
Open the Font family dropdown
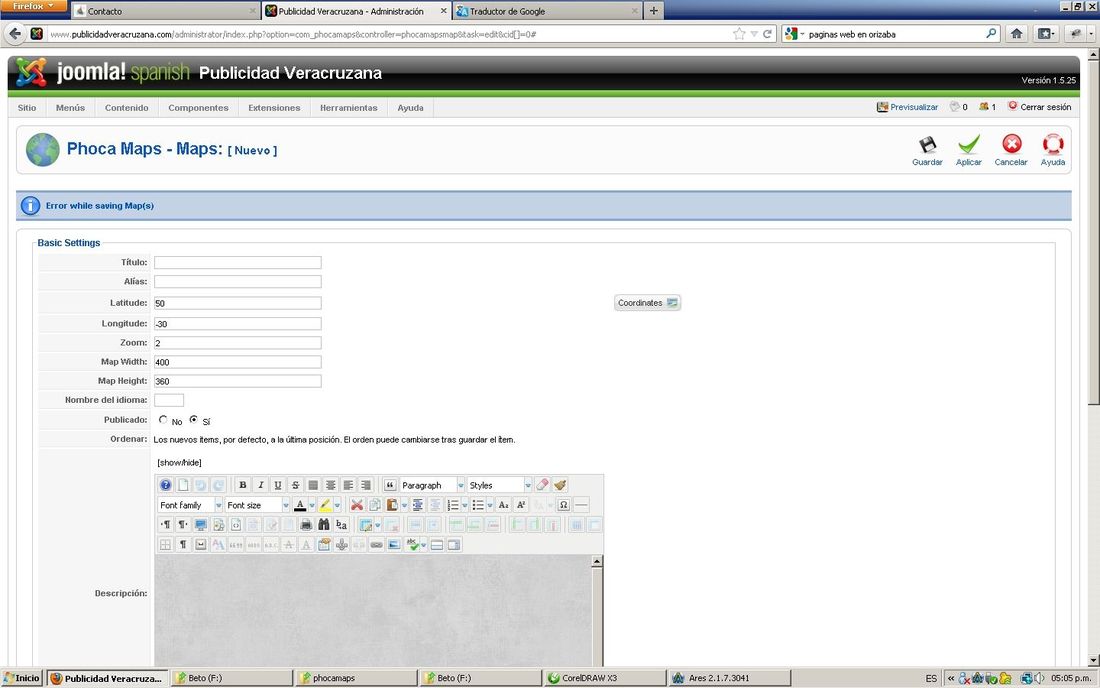(x=190, y=505)
